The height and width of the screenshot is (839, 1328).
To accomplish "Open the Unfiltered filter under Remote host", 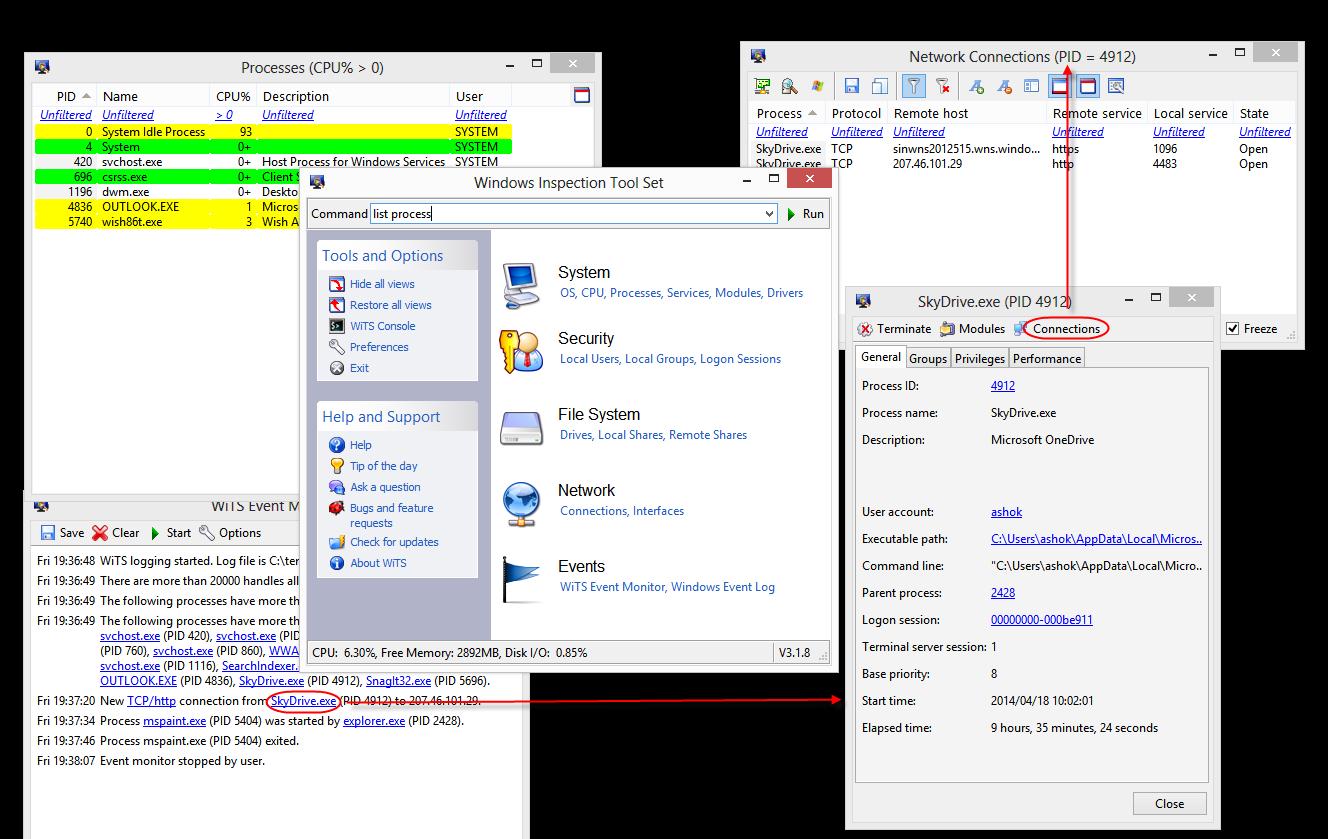I will tap(918, 132).
